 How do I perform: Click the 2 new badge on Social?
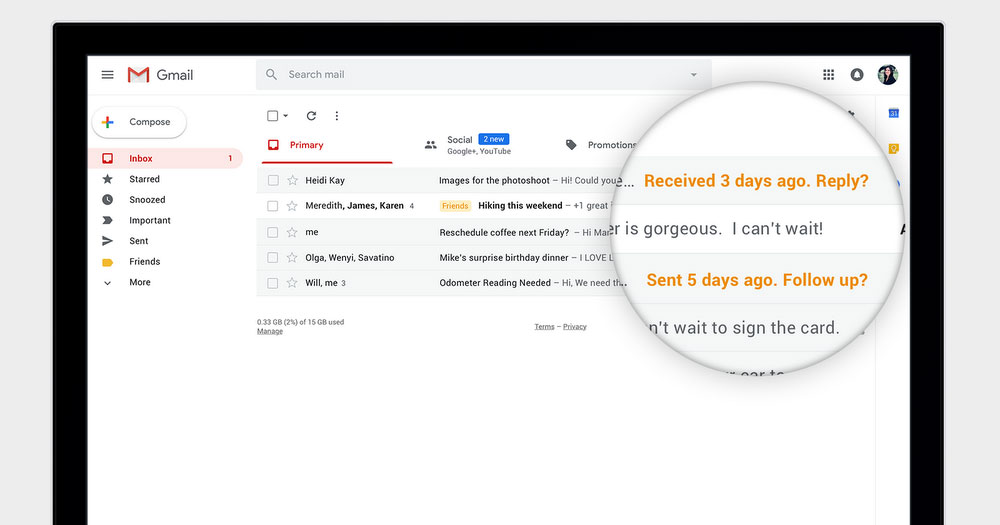click(x=494, y=139)
